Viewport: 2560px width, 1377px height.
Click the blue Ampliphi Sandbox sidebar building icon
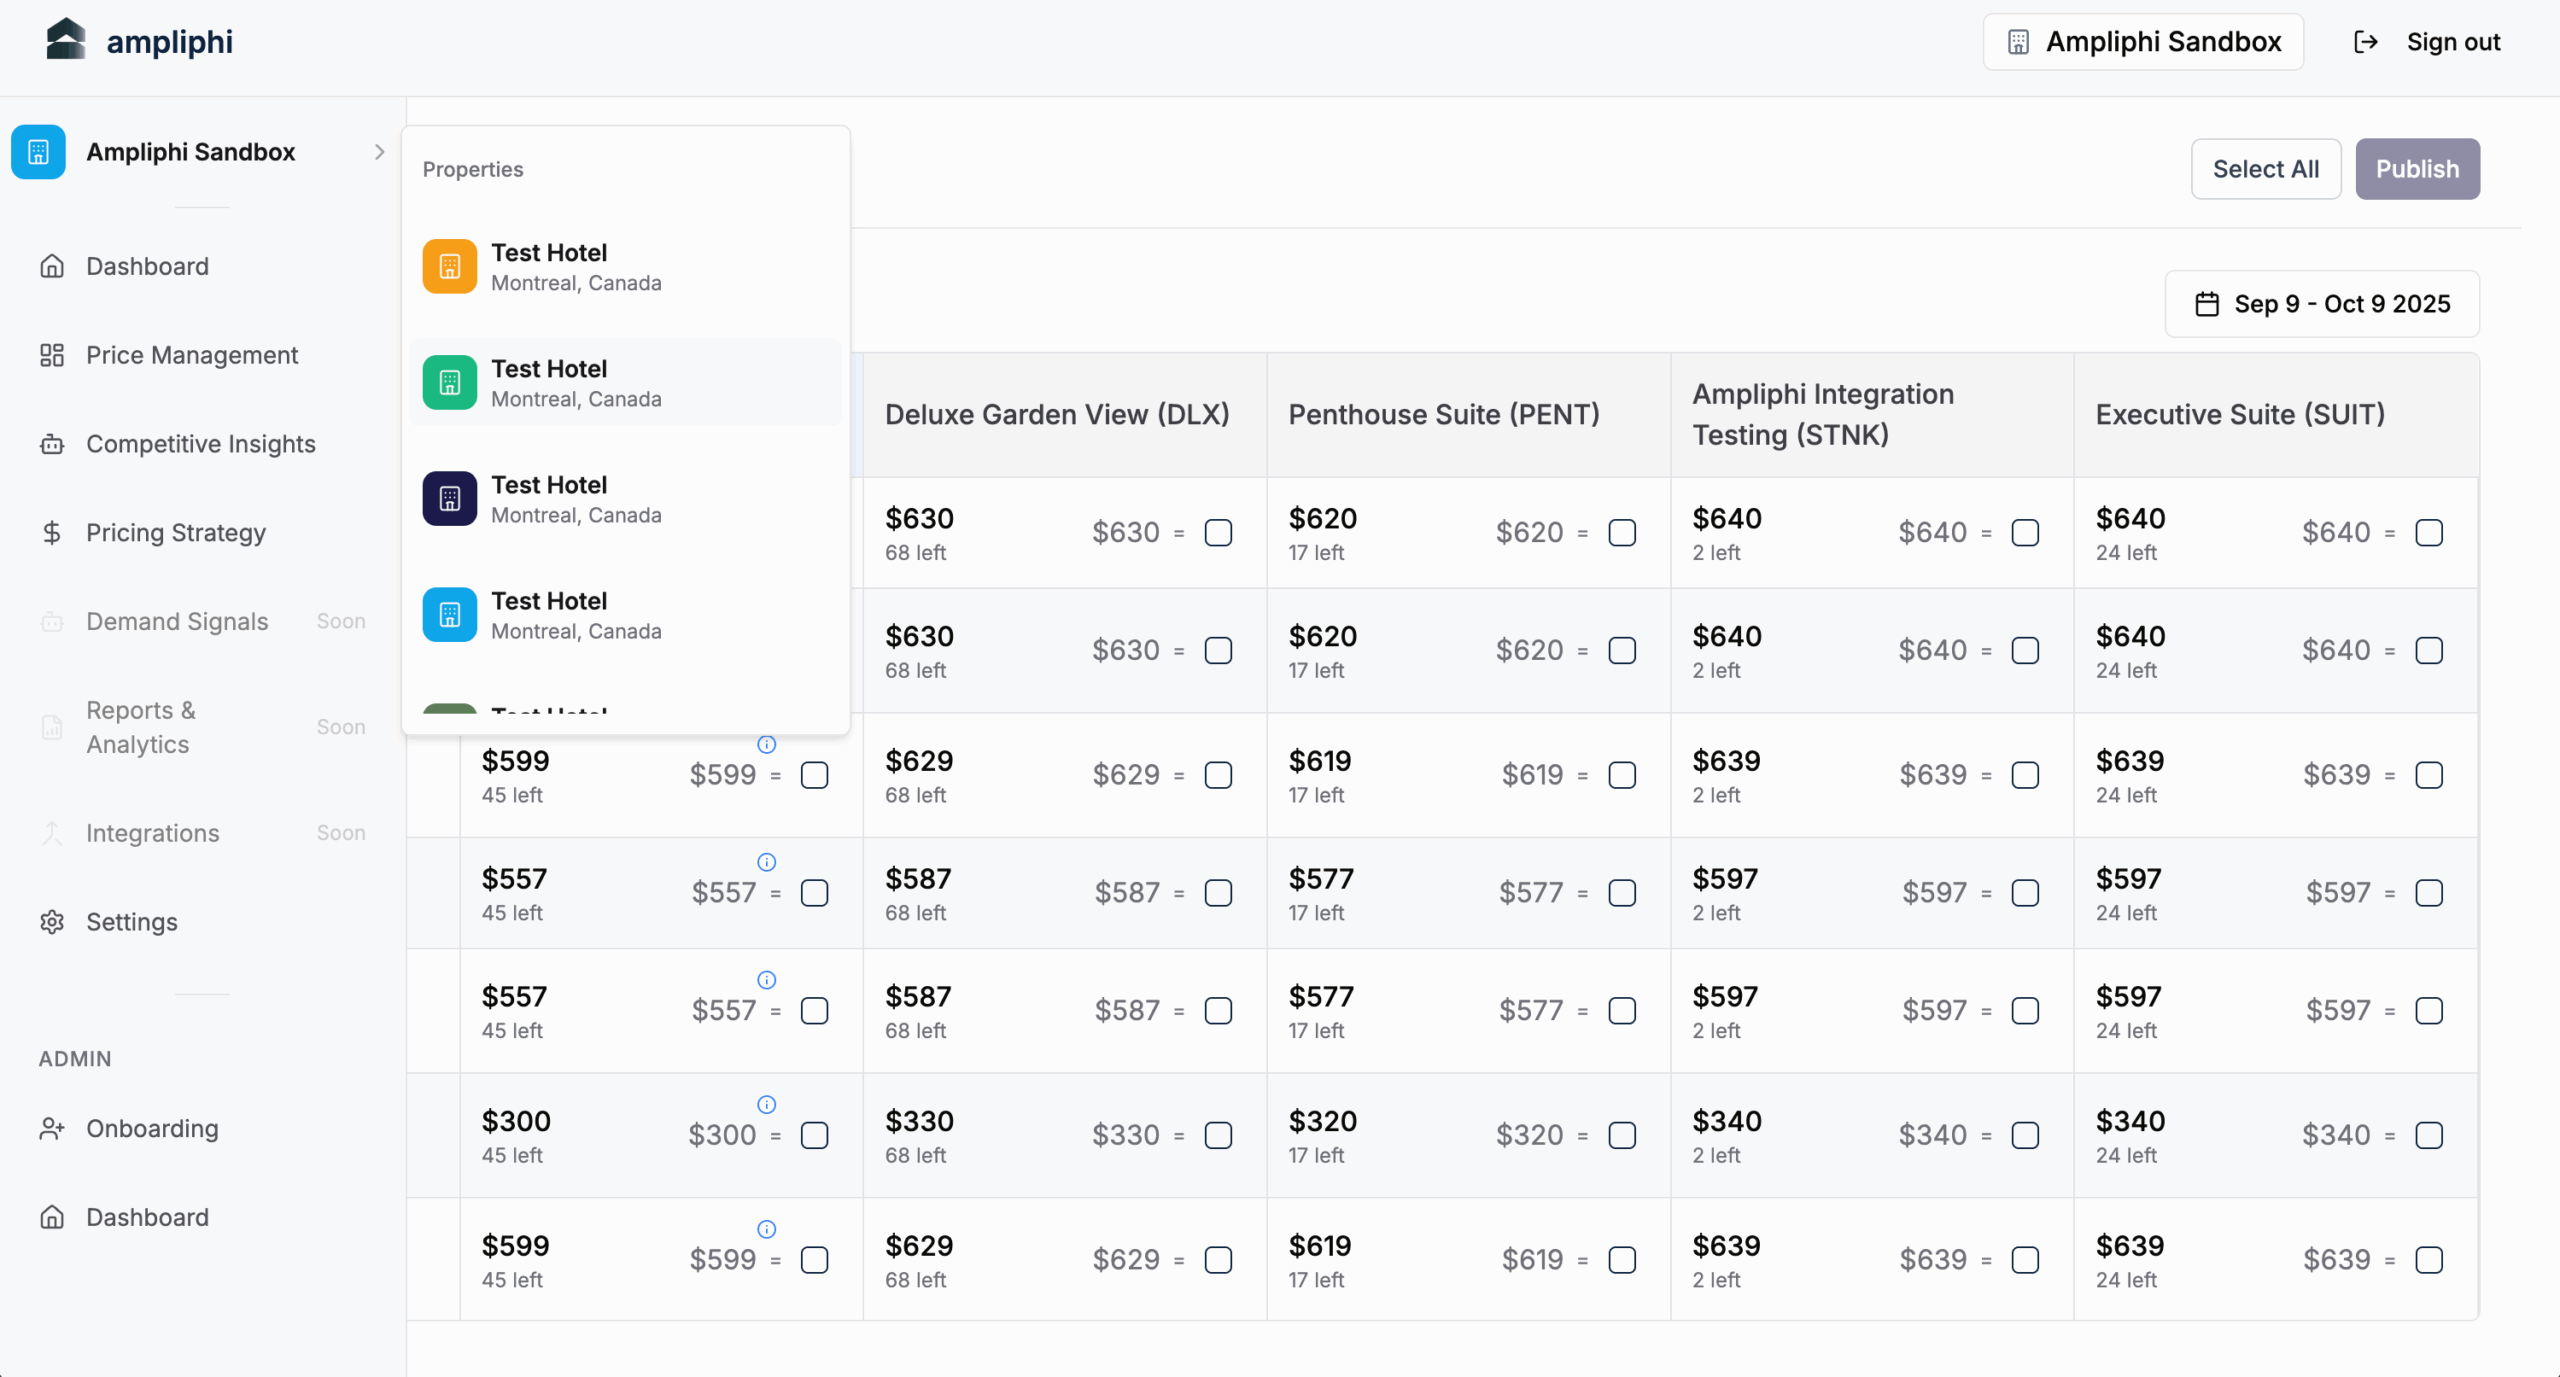pyautogui.click(x=38, y=152)
